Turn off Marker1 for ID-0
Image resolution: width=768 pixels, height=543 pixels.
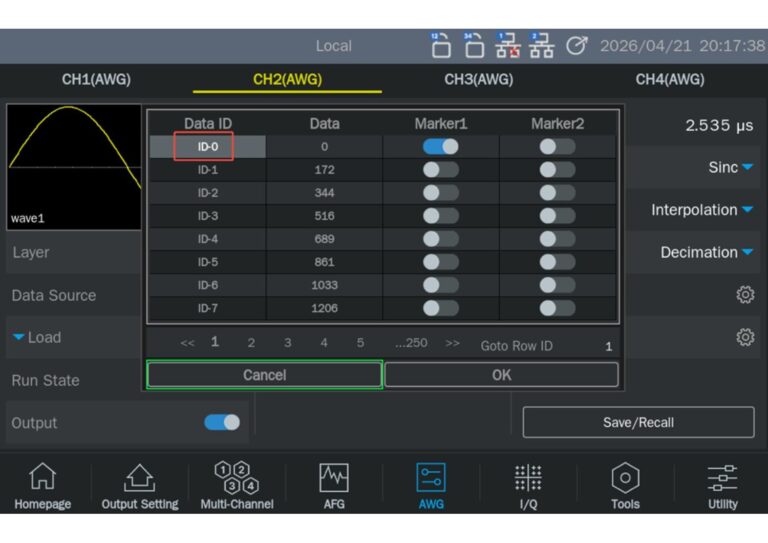click(440, 146)
